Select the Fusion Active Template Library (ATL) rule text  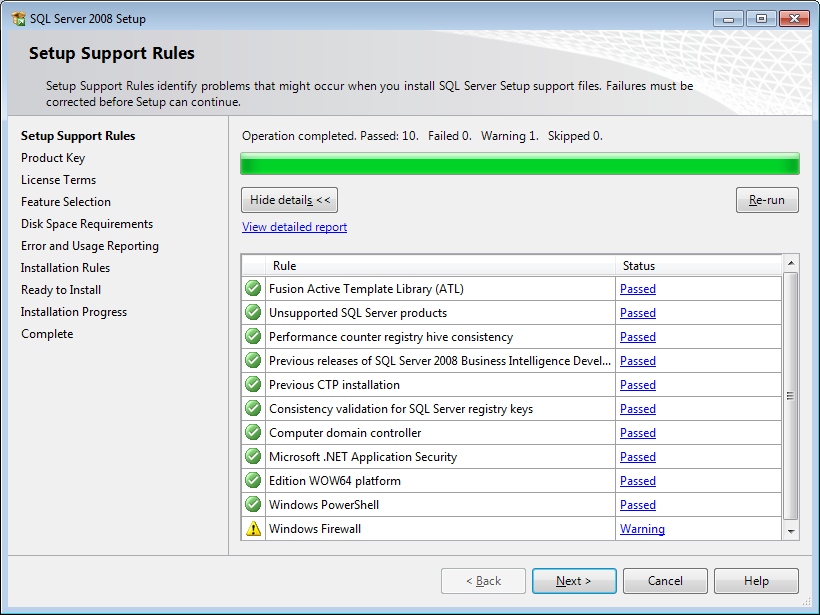coord(366,289)
